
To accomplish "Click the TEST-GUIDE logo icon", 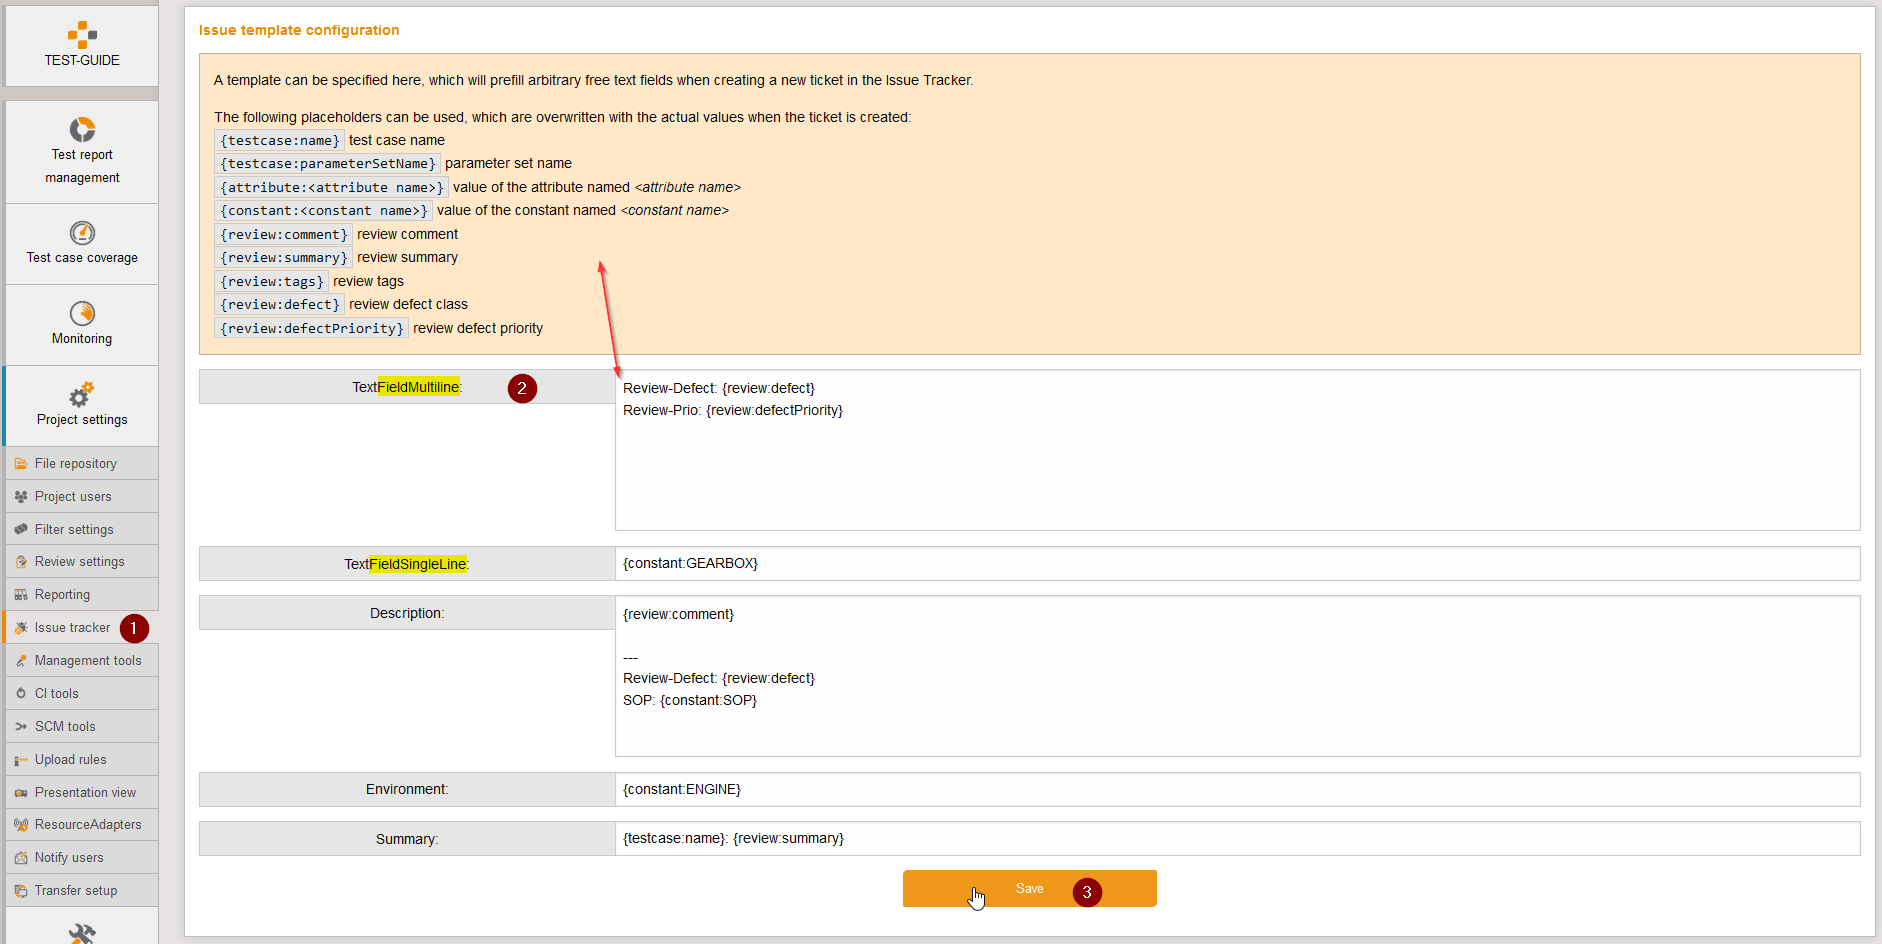I will click(x=82, y=35).
